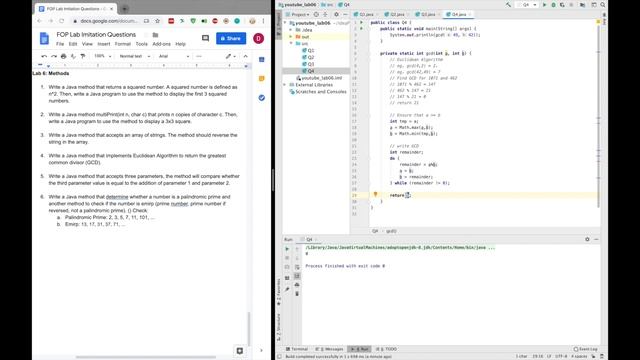Undo the last edit in Google Docs

(44, 56)
